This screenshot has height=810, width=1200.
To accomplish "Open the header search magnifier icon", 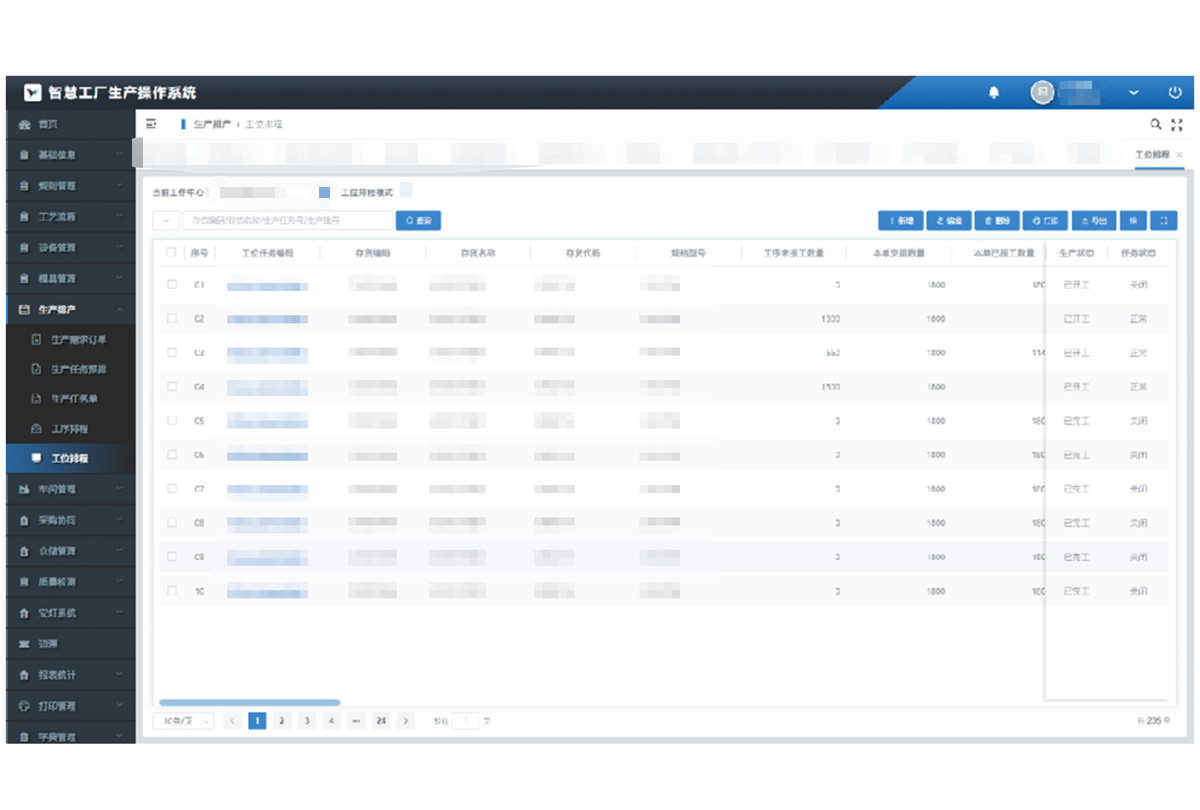I will [1156, 124].
